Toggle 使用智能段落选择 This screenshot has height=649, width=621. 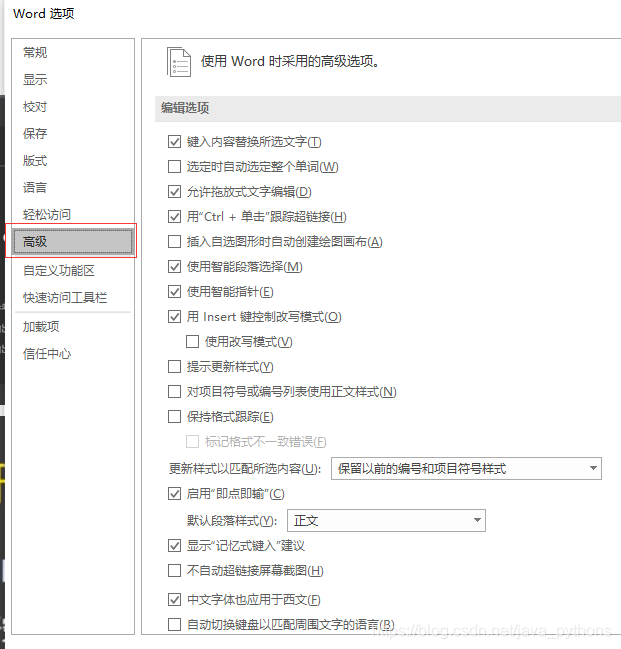tap(174, 267)
